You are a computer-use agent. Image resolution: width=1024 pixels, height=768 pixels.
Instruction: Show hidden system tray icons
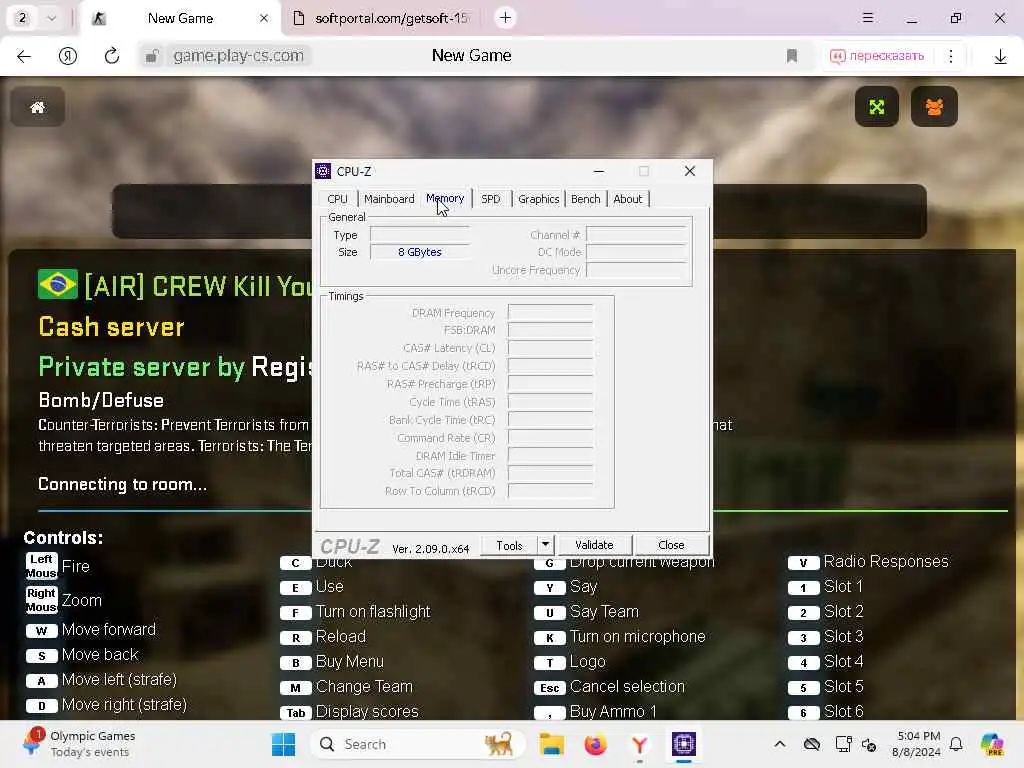tap(780, 744)
